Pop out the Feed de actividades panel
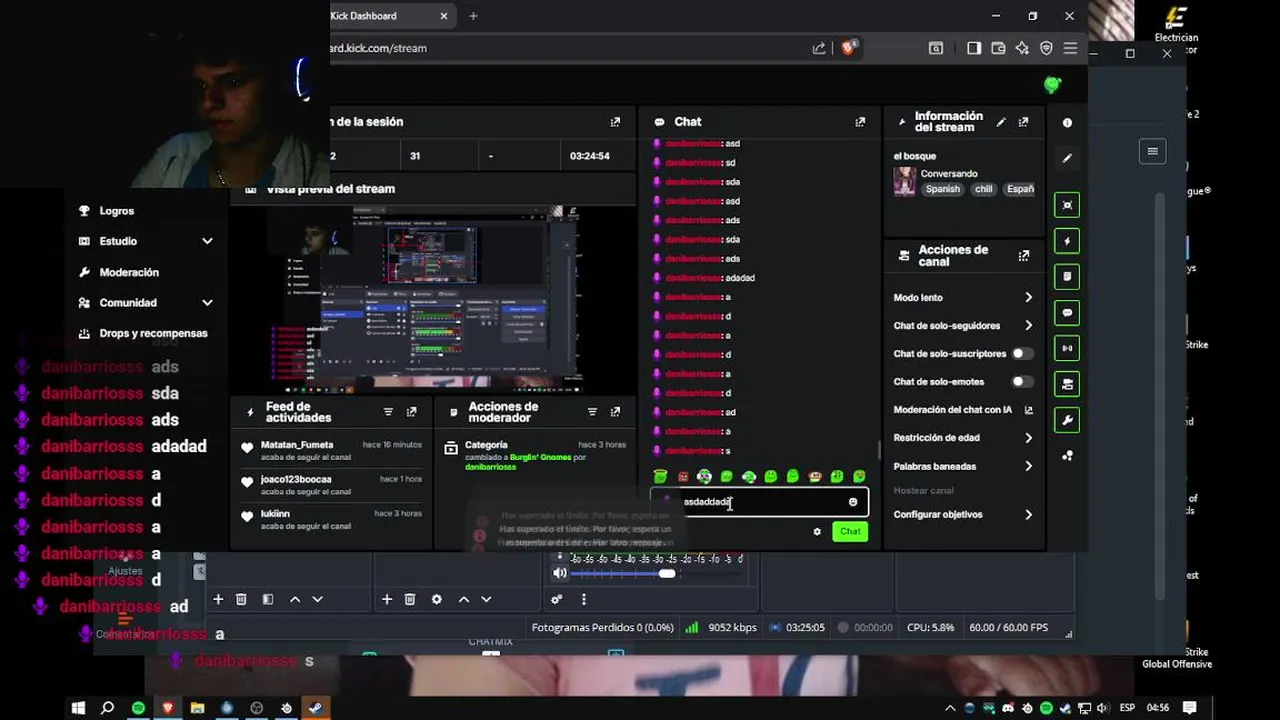The height and width of the screenshot is (720, 1280). click(x=411, y=412)
